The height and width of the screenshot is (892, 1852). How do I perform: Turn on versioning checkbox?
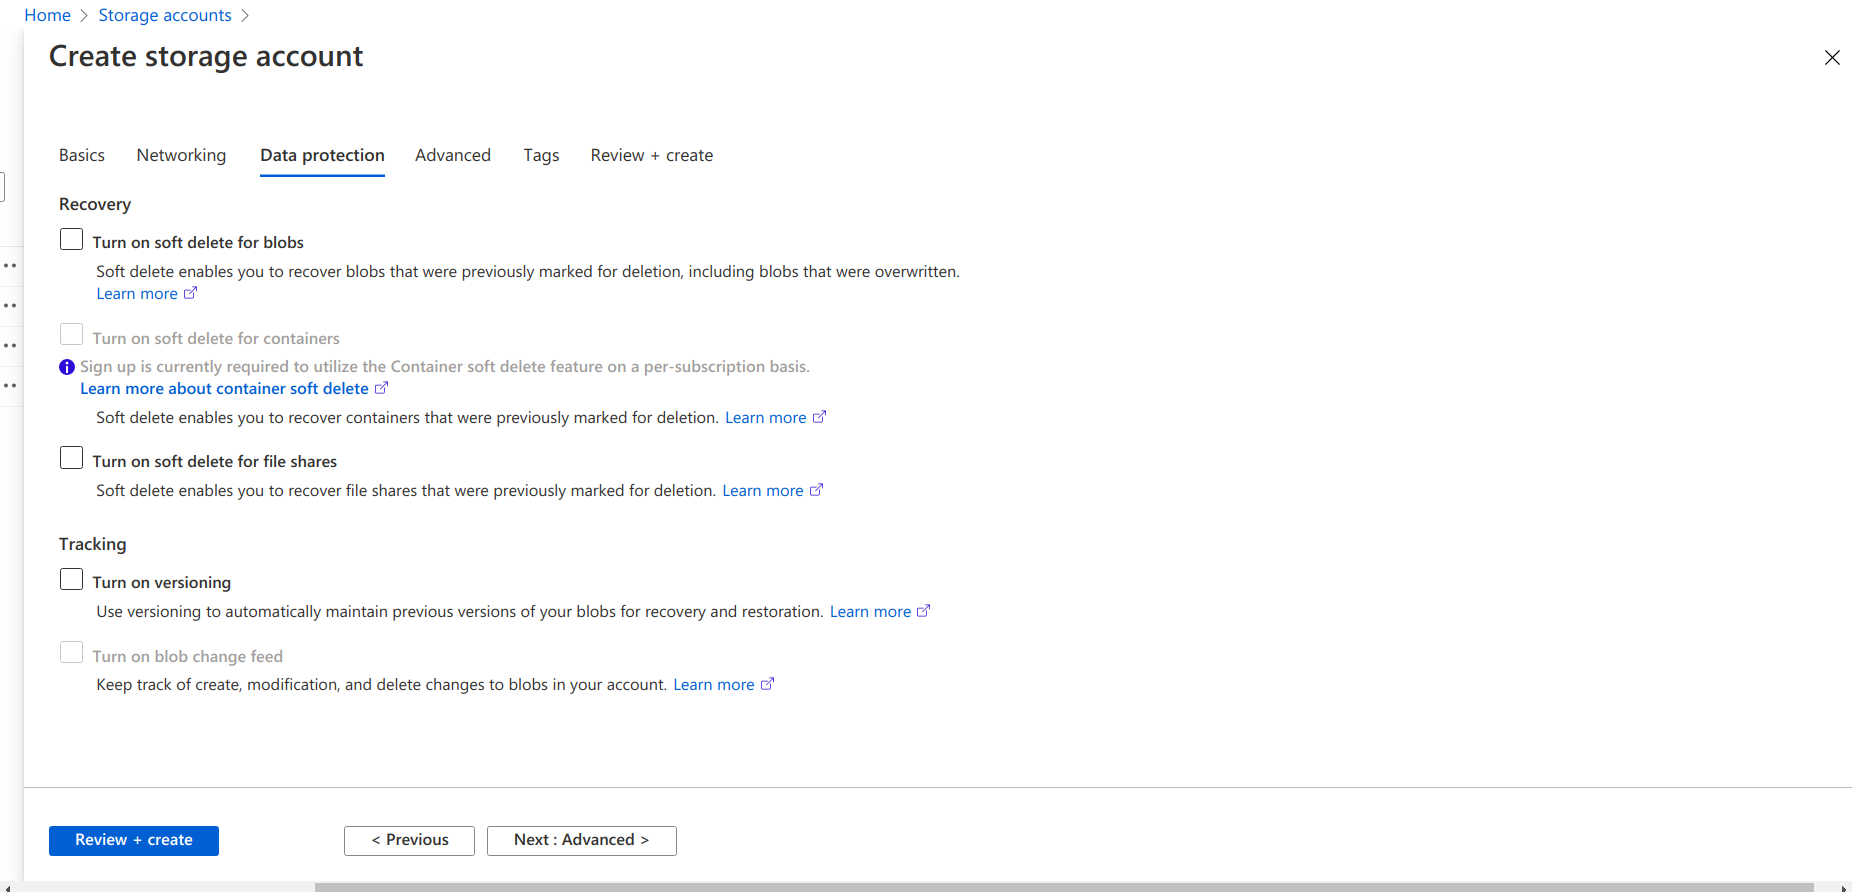point(71,580)
